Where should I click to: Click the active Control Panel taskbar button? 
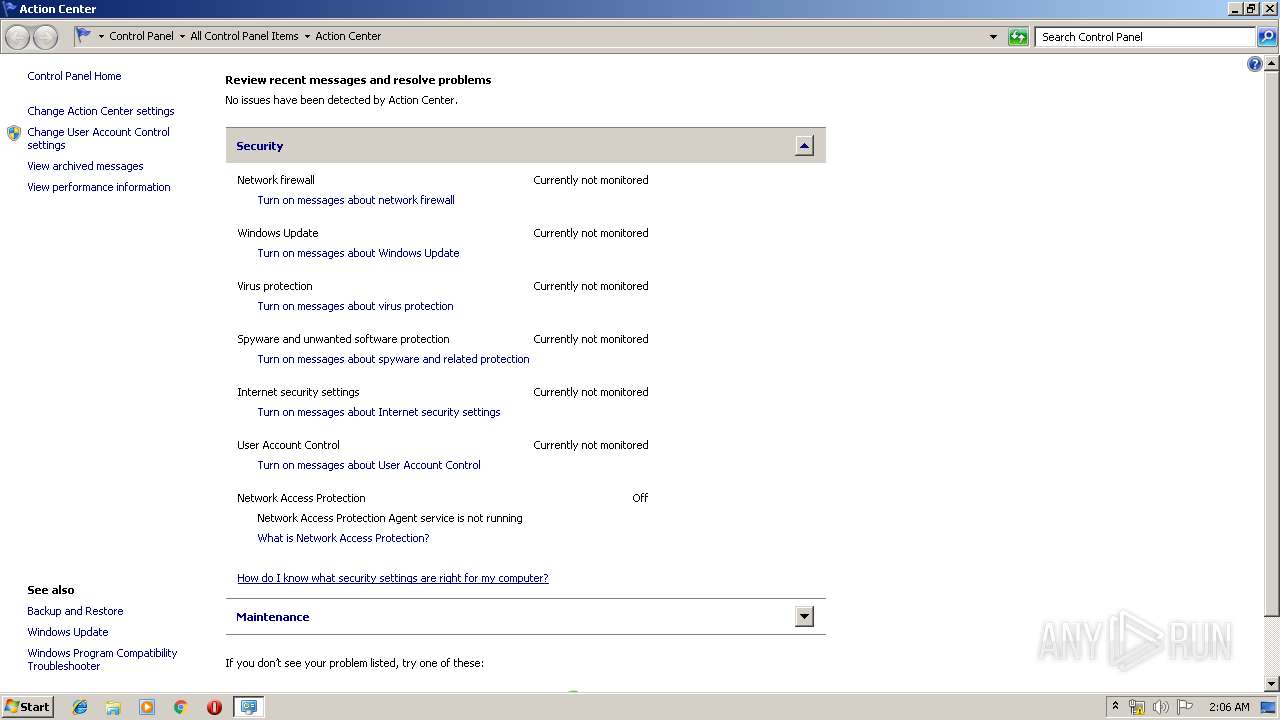click(x=248, y=707)
